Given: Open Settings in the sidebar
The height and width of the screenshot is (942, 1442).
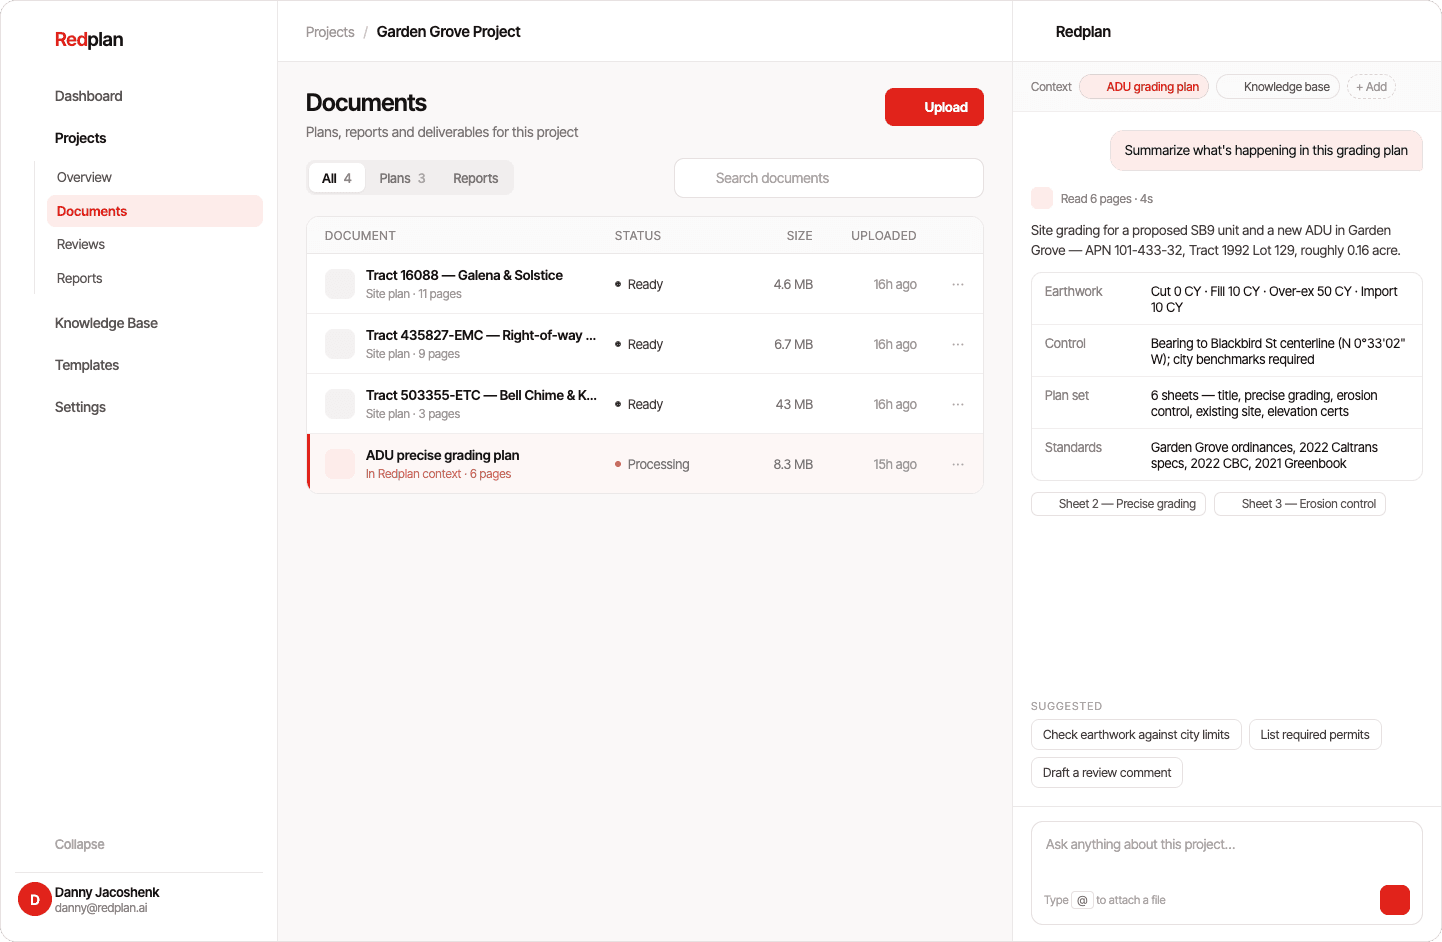Looking at the screenshot, I should pyautogui.click(x=80, y=407).
